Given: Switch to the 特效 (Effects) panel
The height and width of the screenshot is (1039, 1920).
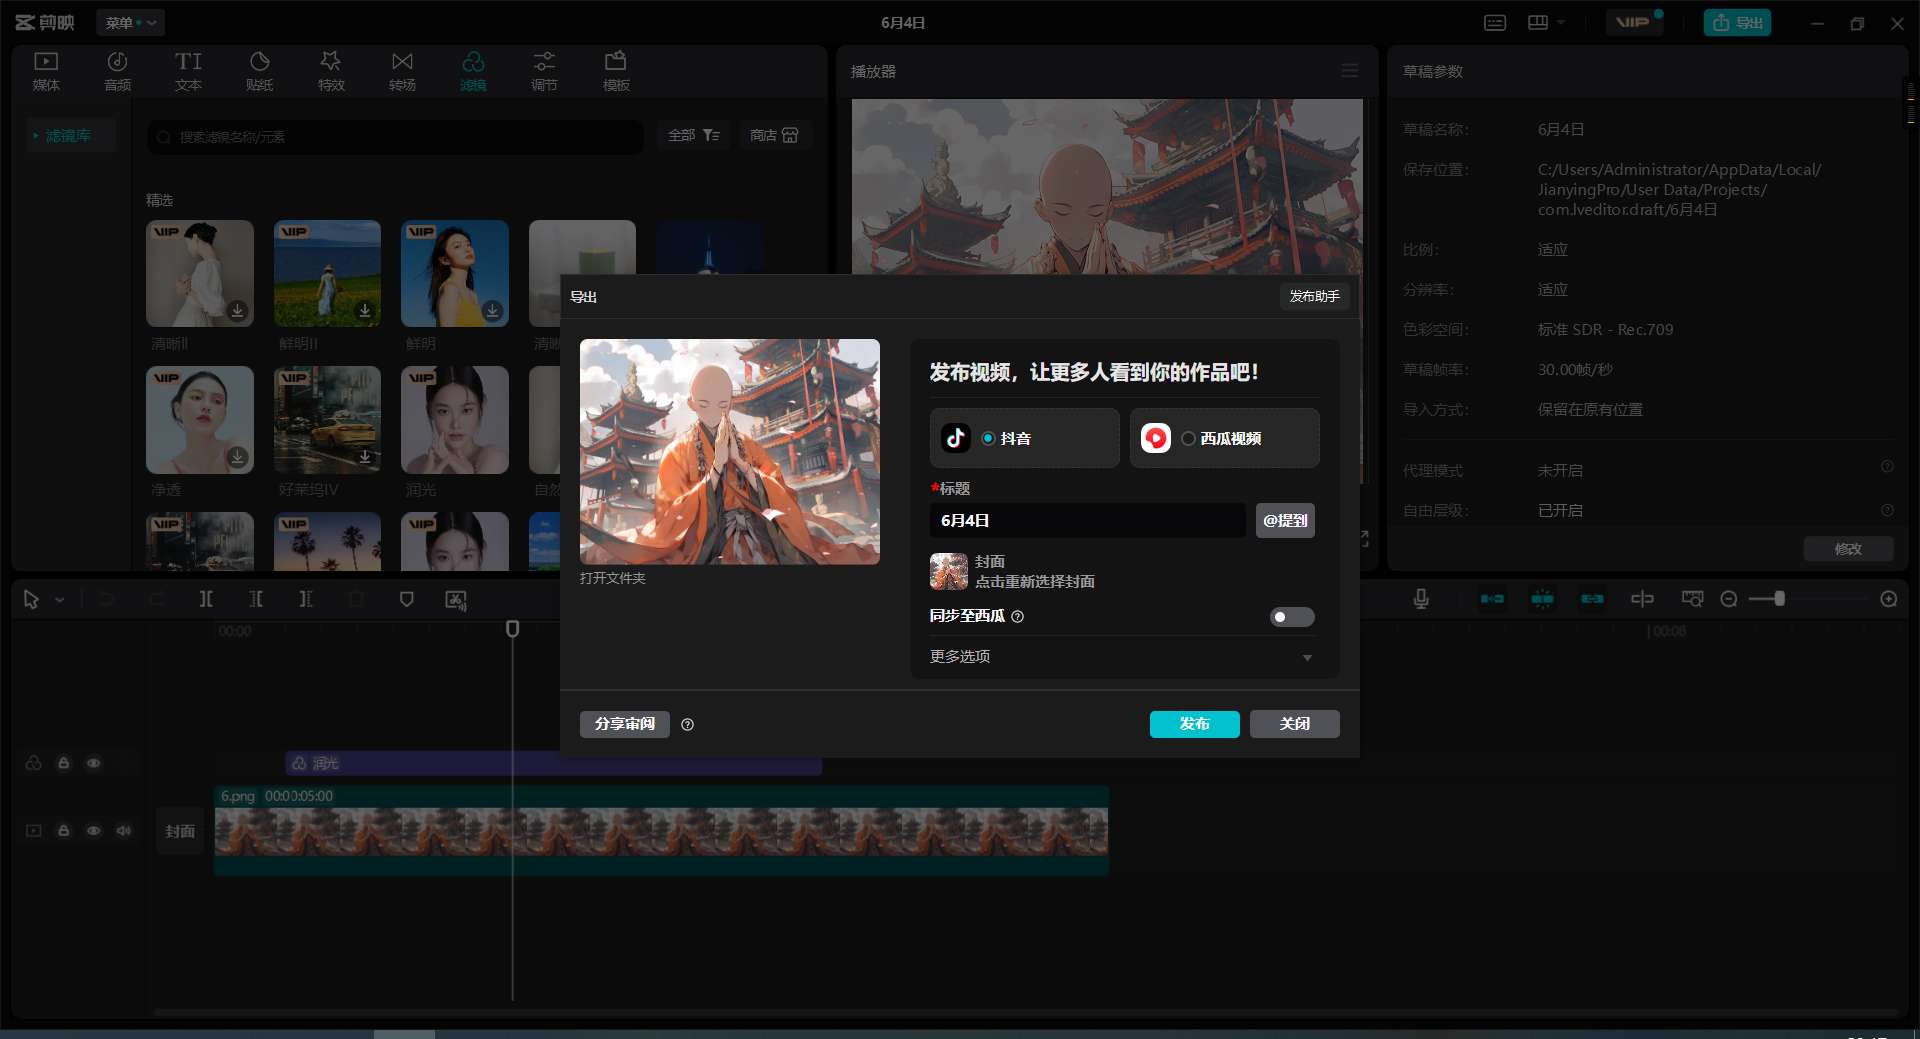Looking at the screenshot, I should [x=331, y=70].
